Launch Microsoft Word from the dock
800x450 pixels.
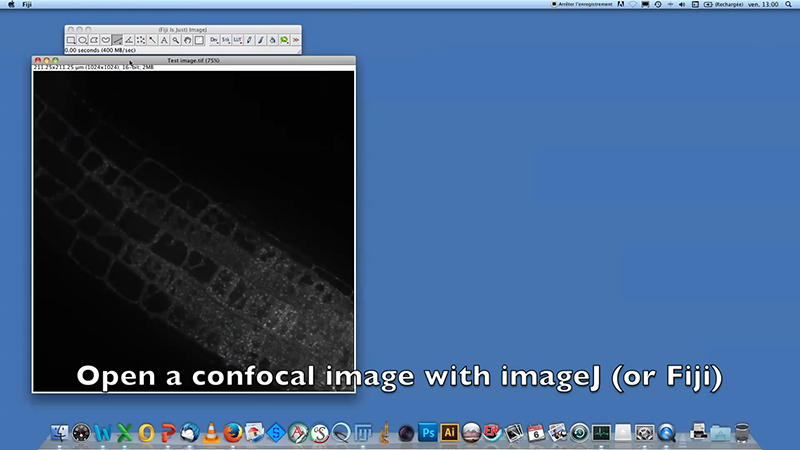point(103,433)
